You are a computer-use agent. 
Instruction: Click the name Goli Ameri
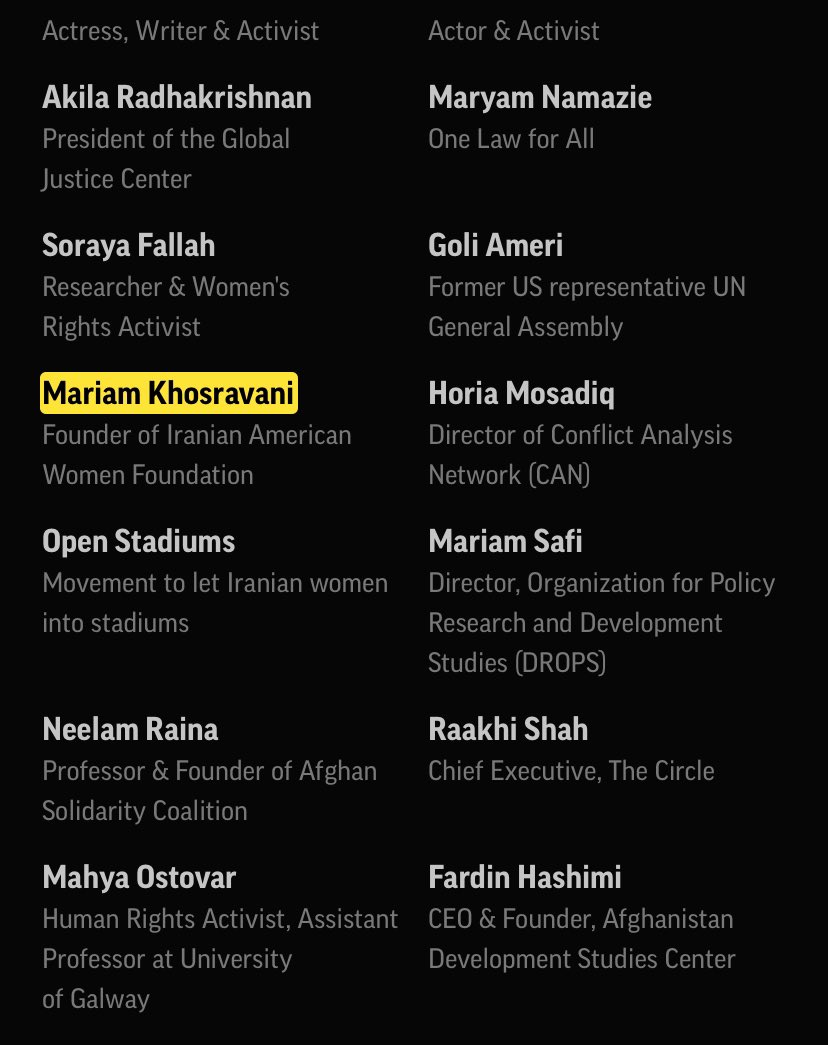point(495,246)
